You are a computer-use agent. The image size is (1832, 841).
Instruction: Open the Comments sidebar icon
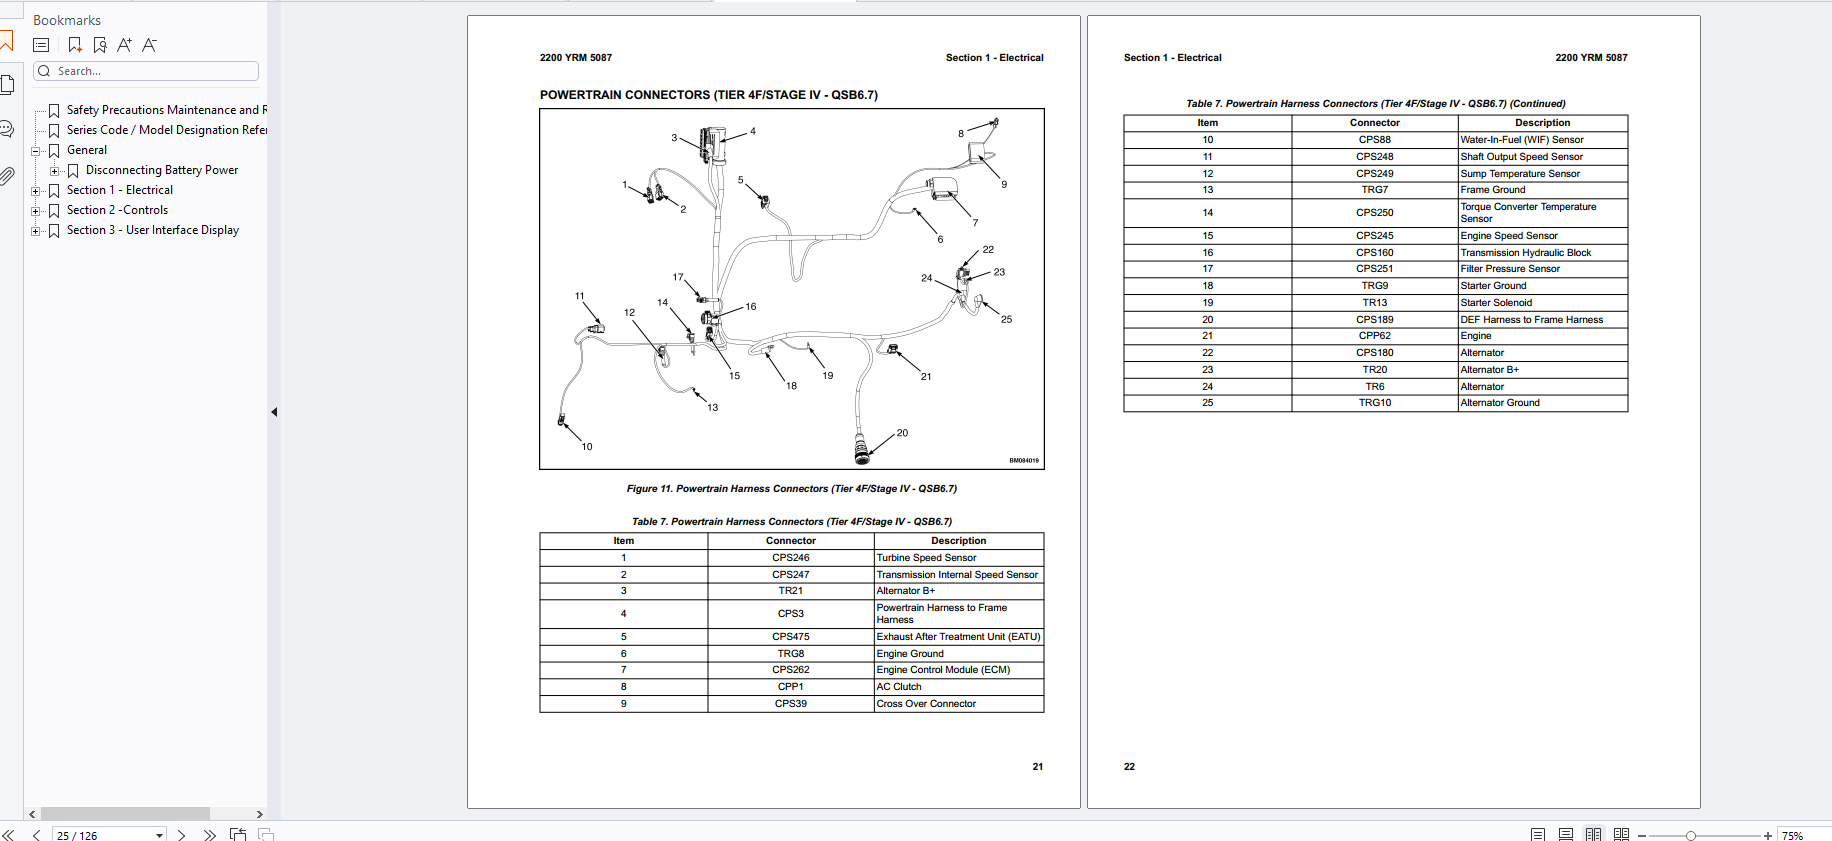(6, 129)
